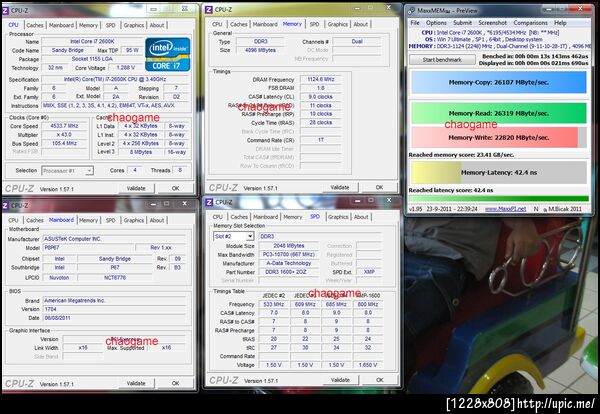The image size is (600, 414).
Task: Click the CAS# Latency value 9.0 clocks
Action: tap(321, 97)
